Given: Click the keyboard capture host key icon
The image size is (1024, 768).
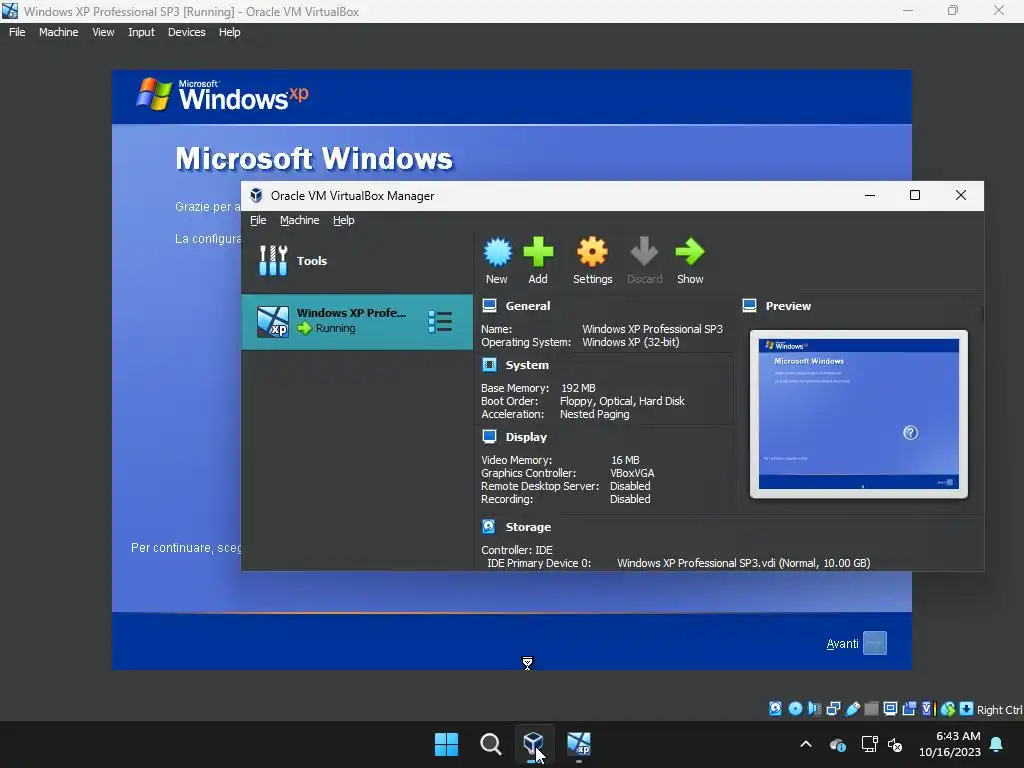Looking at the screenshot, I should point(967,709).
